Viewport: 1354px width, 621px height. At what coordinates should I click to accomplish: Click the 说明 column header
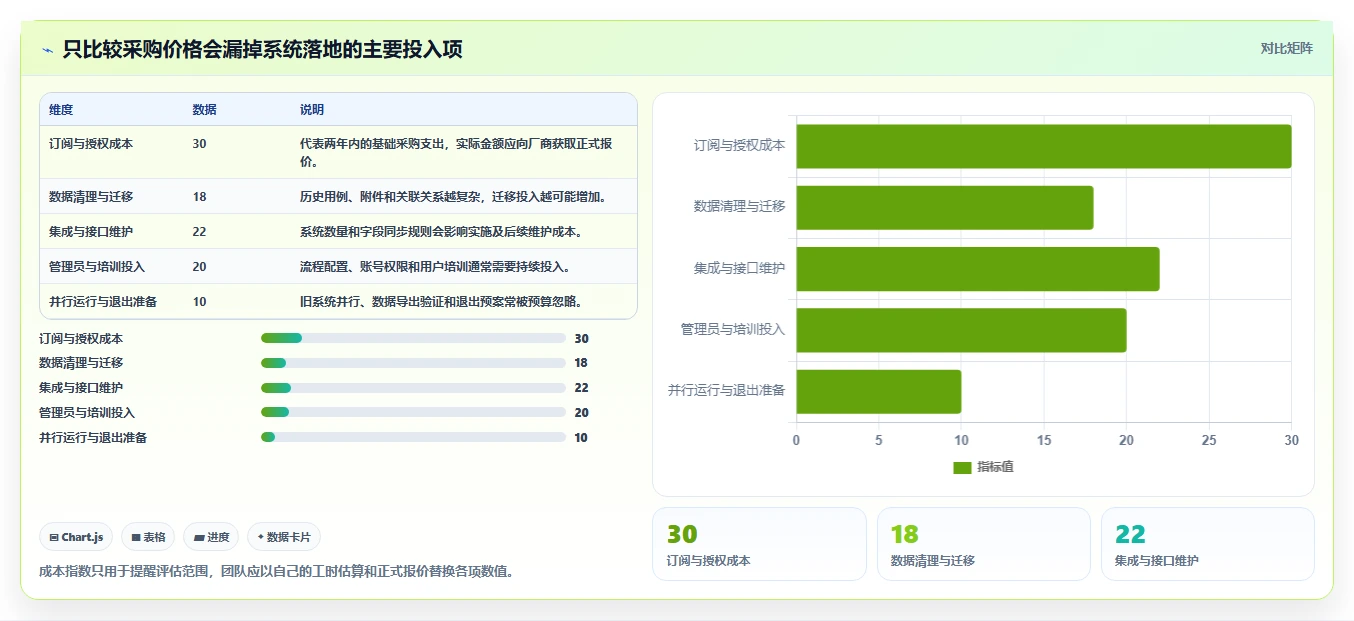coord(312,110)
